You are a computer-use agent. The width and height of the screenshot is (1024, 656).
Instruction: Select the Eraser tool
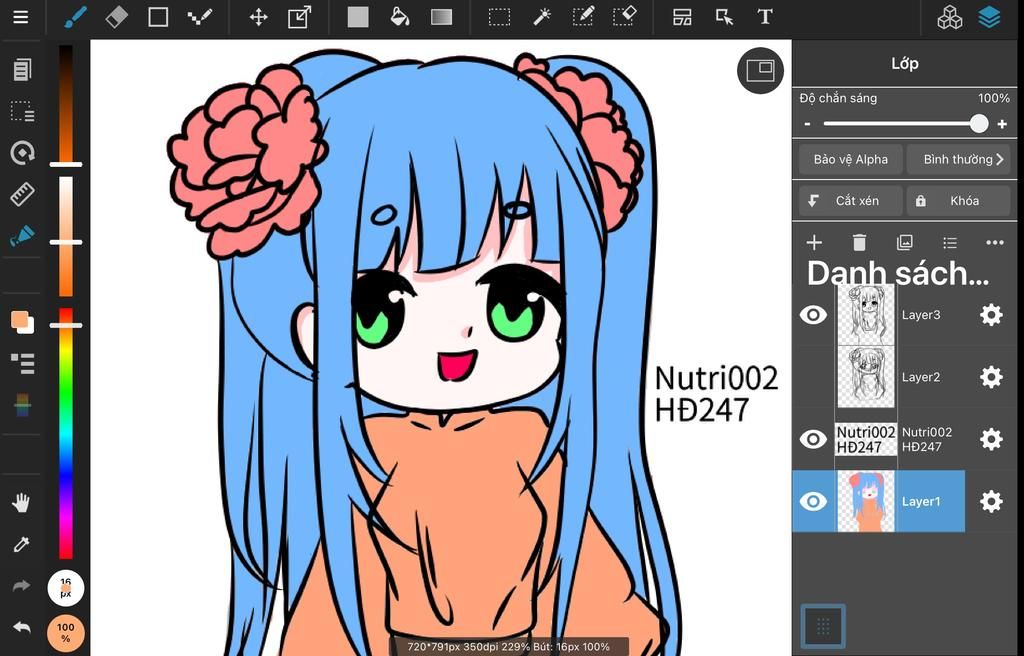(116, 17)
